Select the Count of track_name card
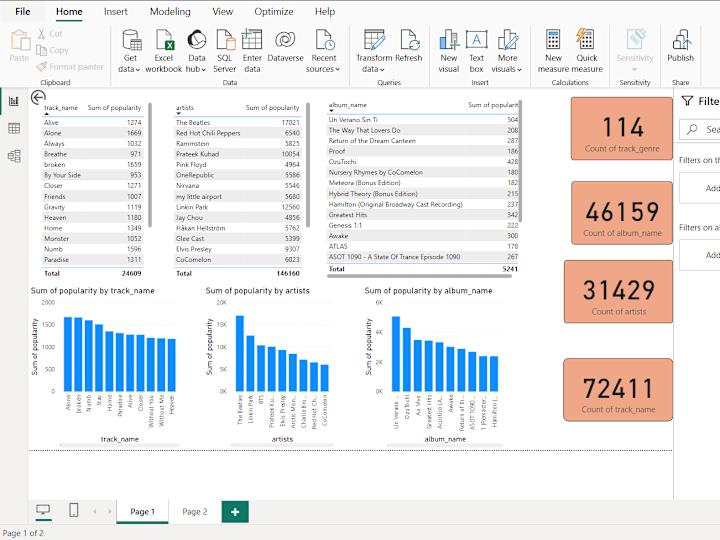The image size is (720, 540). click(x=618, y=389)
